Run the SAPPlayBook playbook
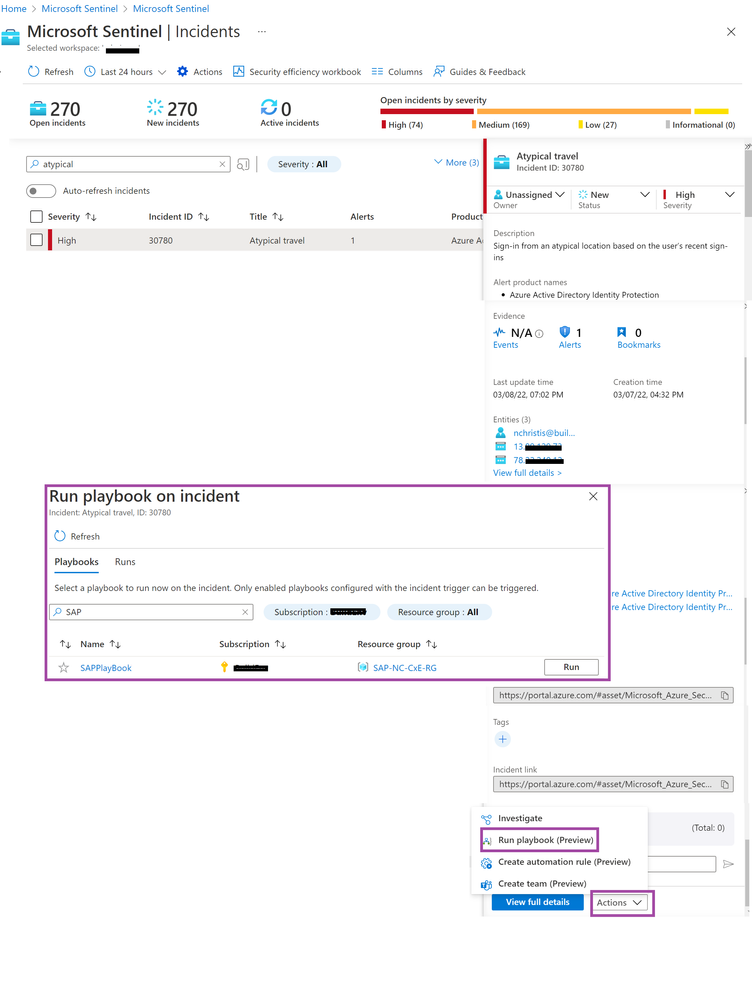The image size is (752, 999). coord(571,667)
